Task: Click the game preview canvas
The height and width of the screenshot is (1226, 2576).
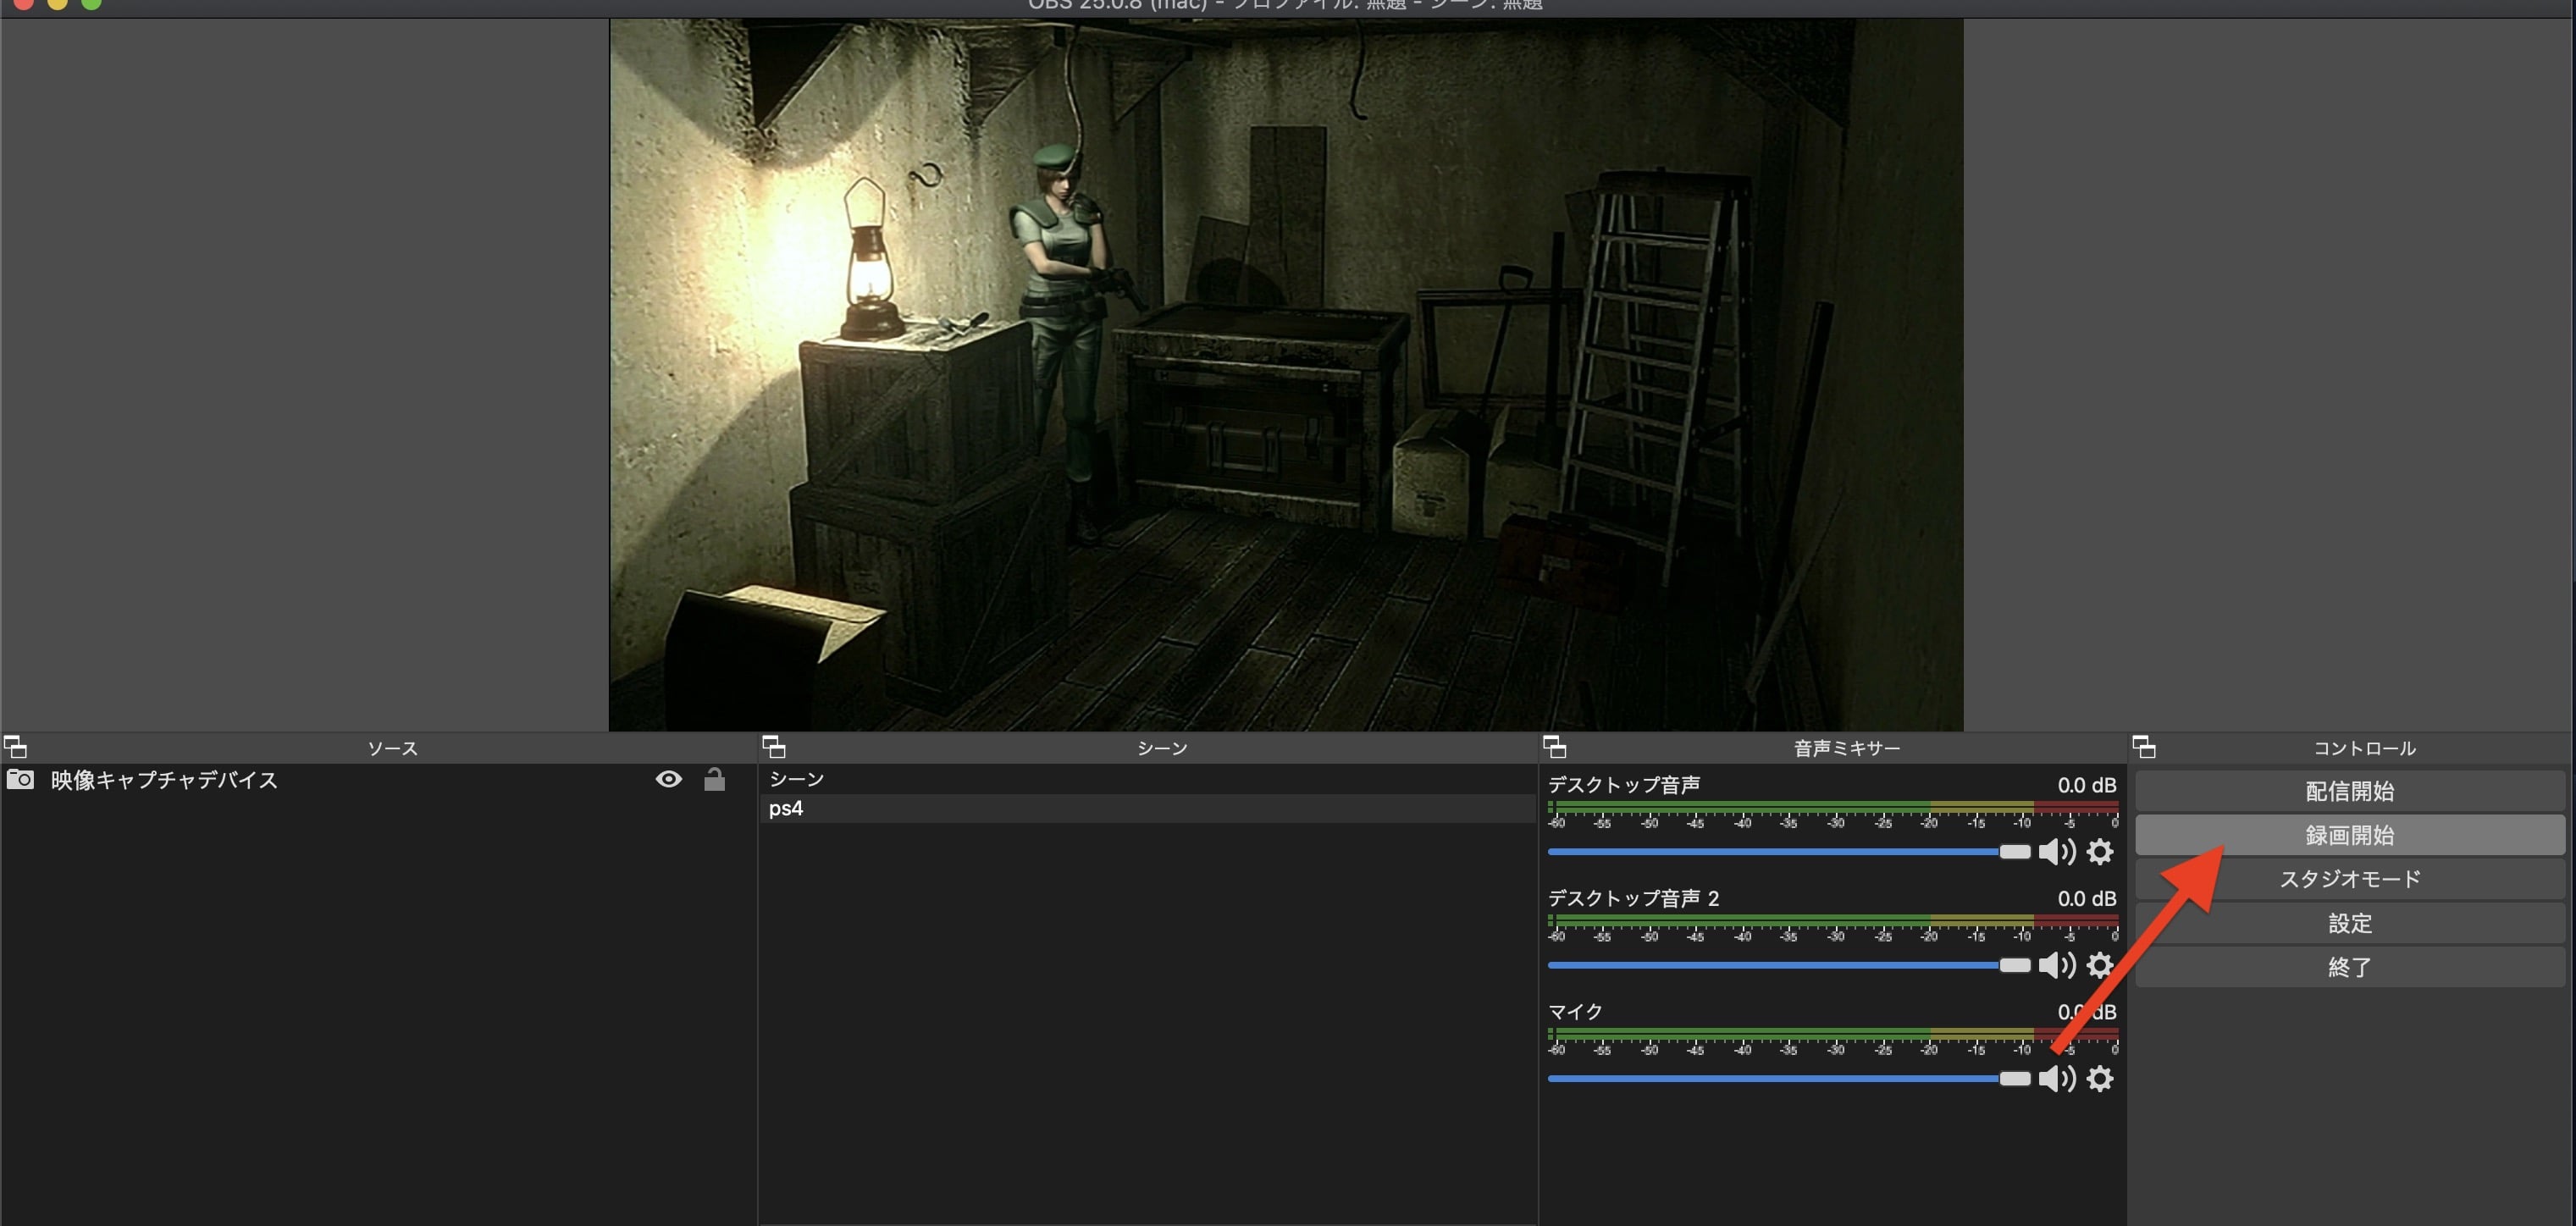Action: point(1286,375)
